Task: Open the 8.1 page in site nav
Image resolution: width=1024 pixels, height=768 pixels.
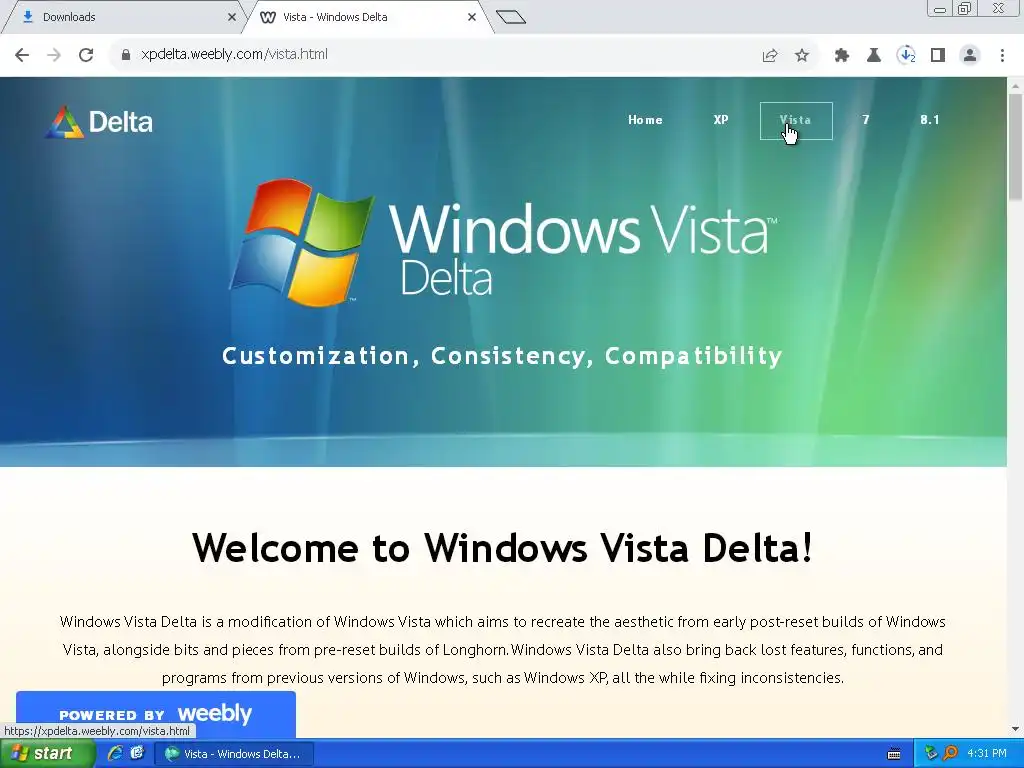Action: tap(929, 120)
